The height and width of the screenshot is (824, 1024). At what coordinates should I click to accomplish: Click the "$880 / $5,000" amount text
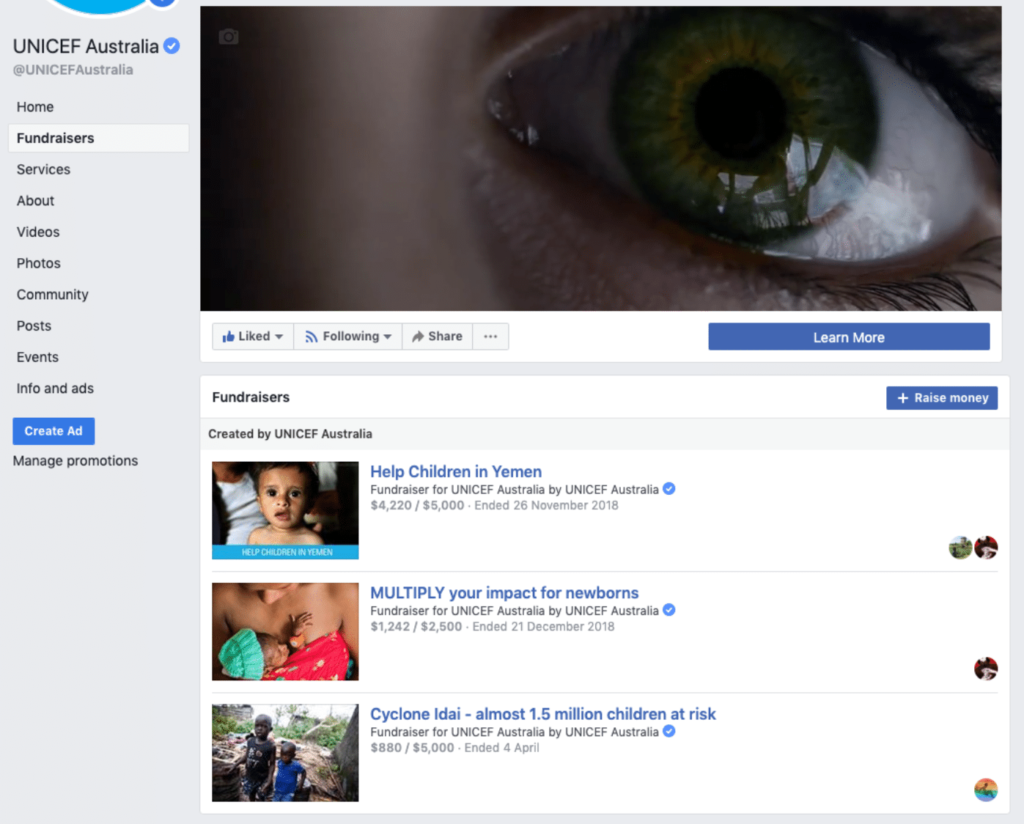pos(412,748)
